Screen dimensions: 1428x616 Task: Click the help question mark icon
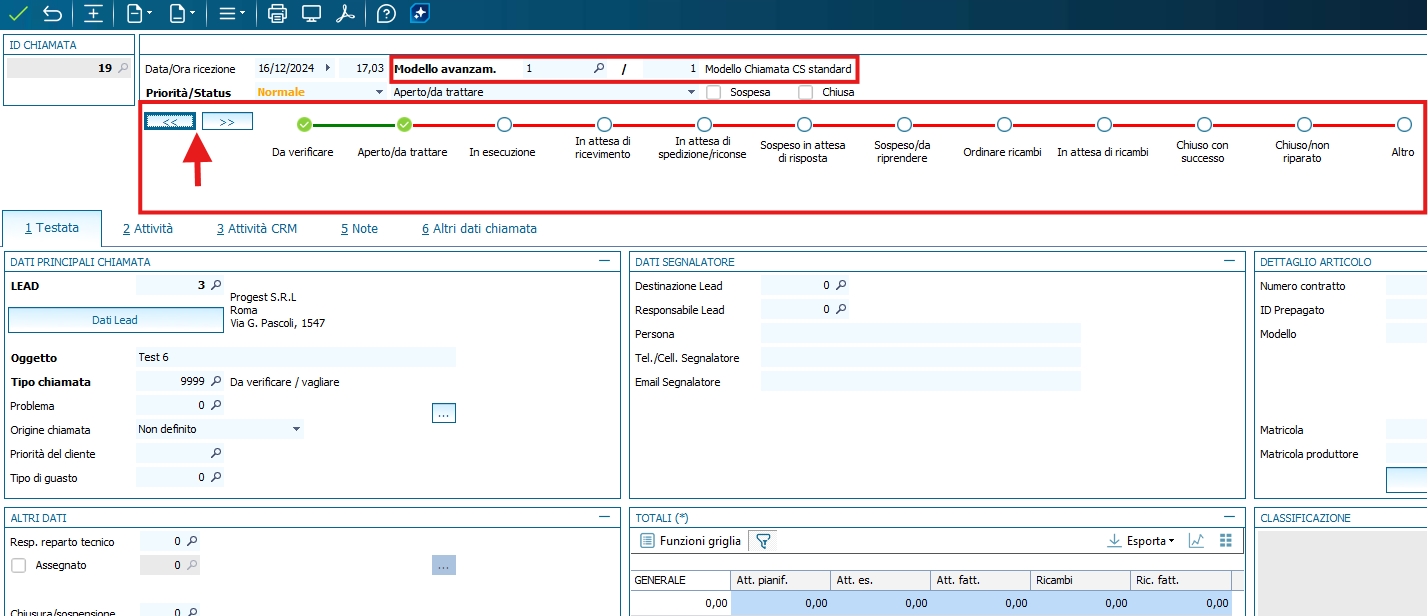point(386,13)
